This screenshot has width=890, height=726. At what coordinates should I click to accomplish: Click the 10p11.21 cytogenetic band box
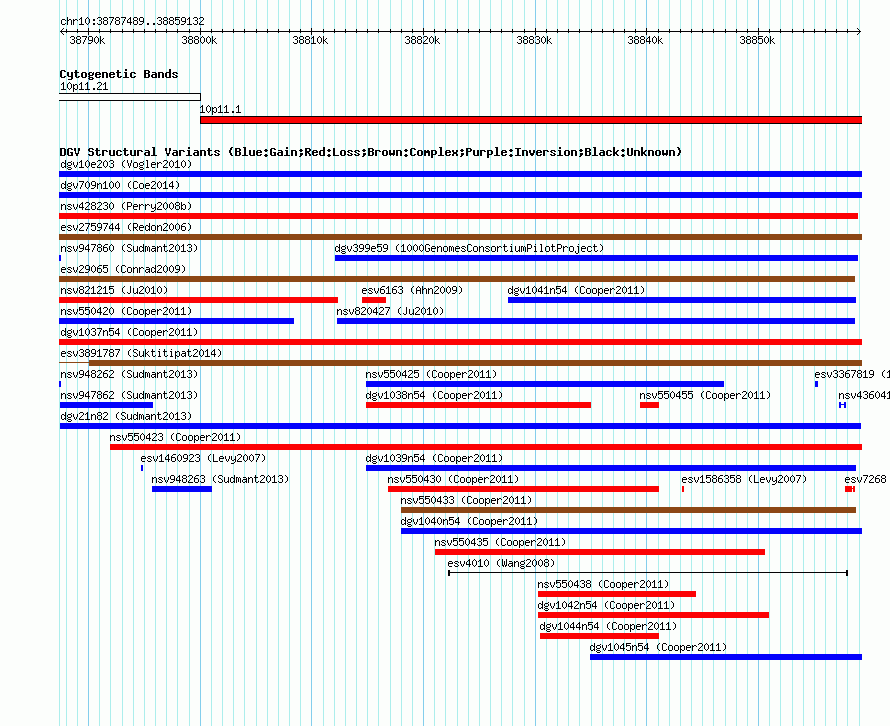click(x=130, y=97)
